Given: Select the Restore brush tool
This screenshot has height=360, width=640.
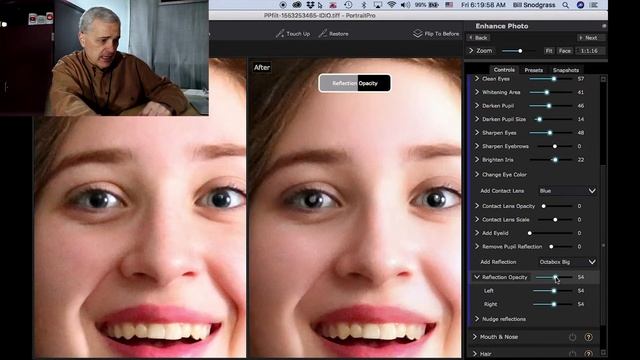Looking at the screenshot, I should pyautogui.click(x=333, y=34).
